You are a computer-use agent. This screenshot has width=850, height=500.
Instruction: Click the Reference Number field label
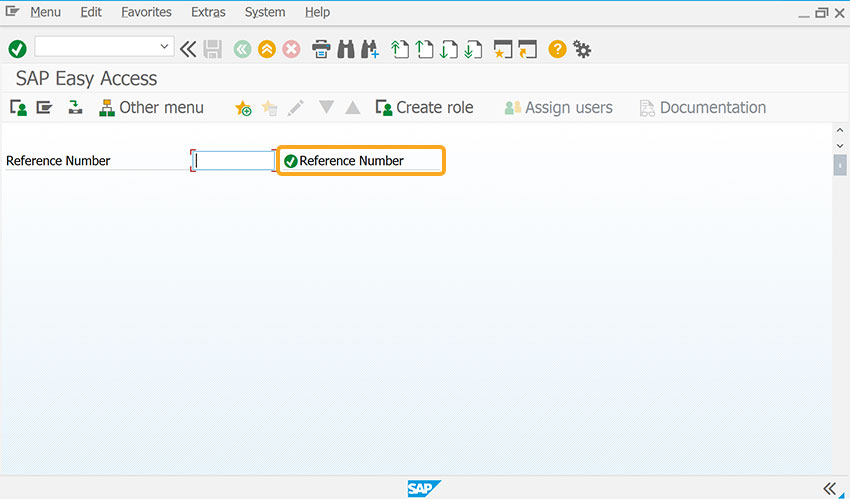[x=58, y=161]
